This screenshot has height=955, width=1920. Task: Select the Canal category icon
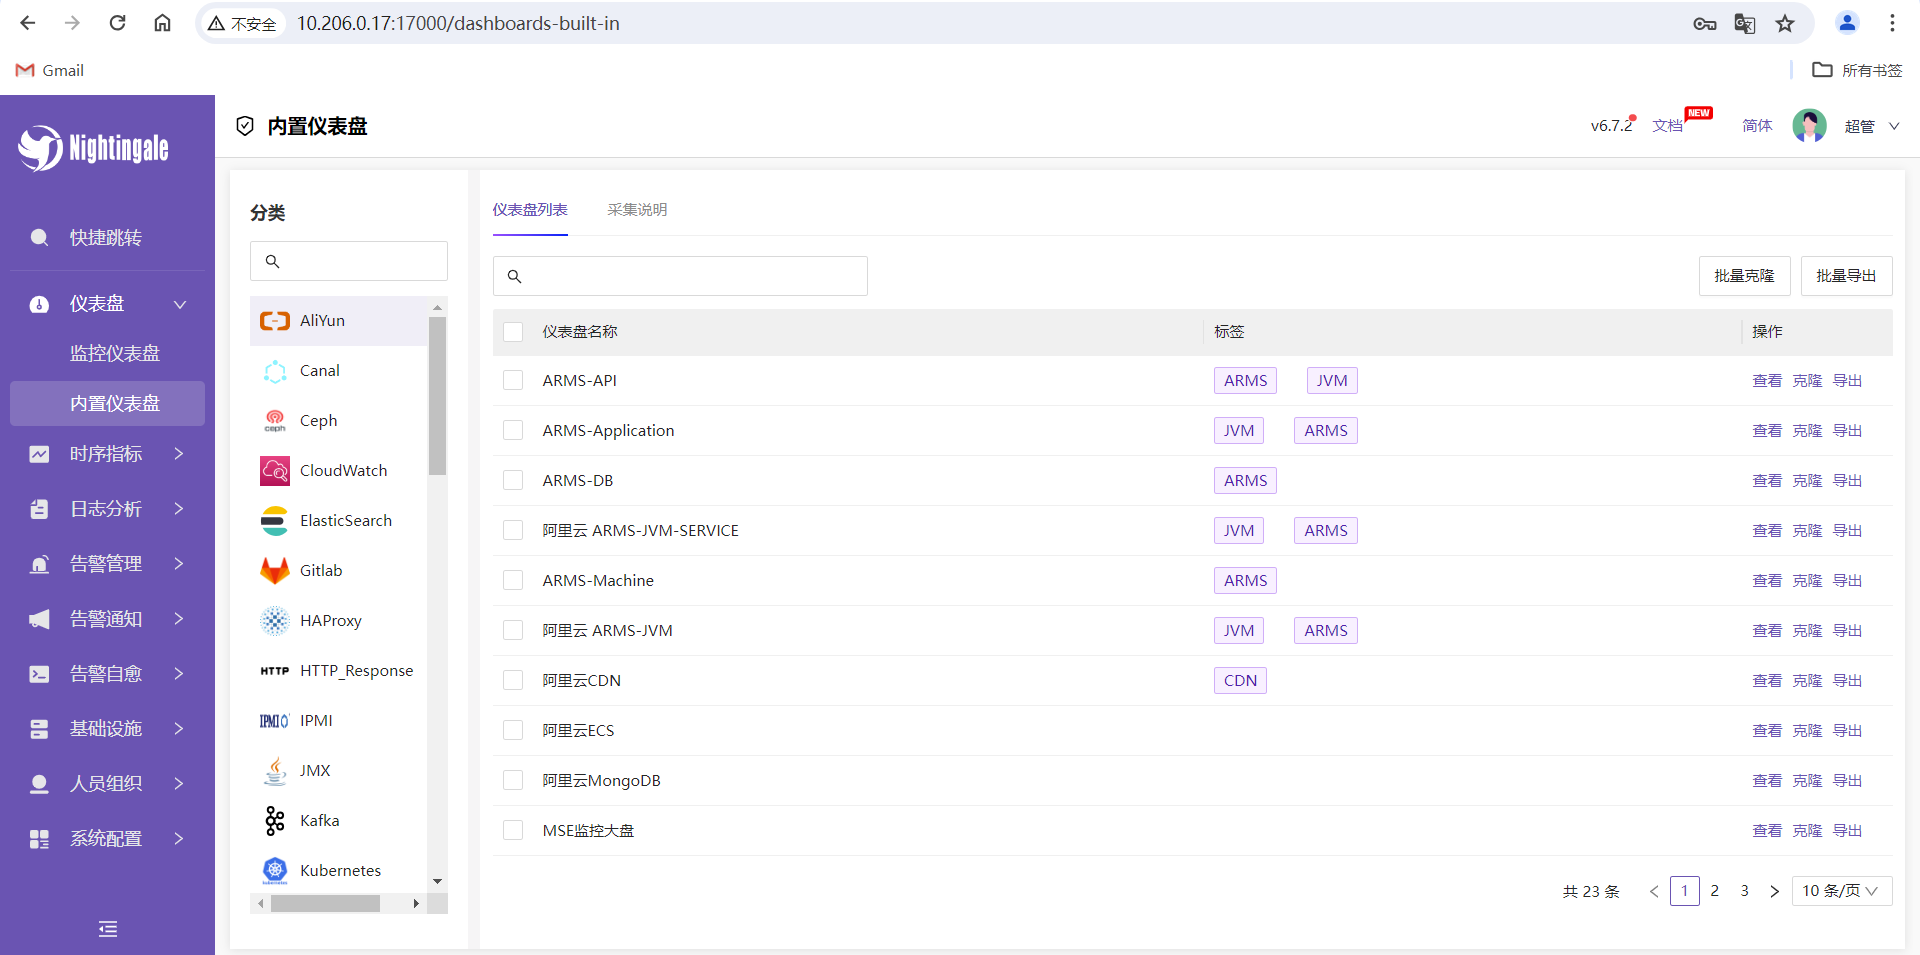pyautogui.click(x=275, y=371)
